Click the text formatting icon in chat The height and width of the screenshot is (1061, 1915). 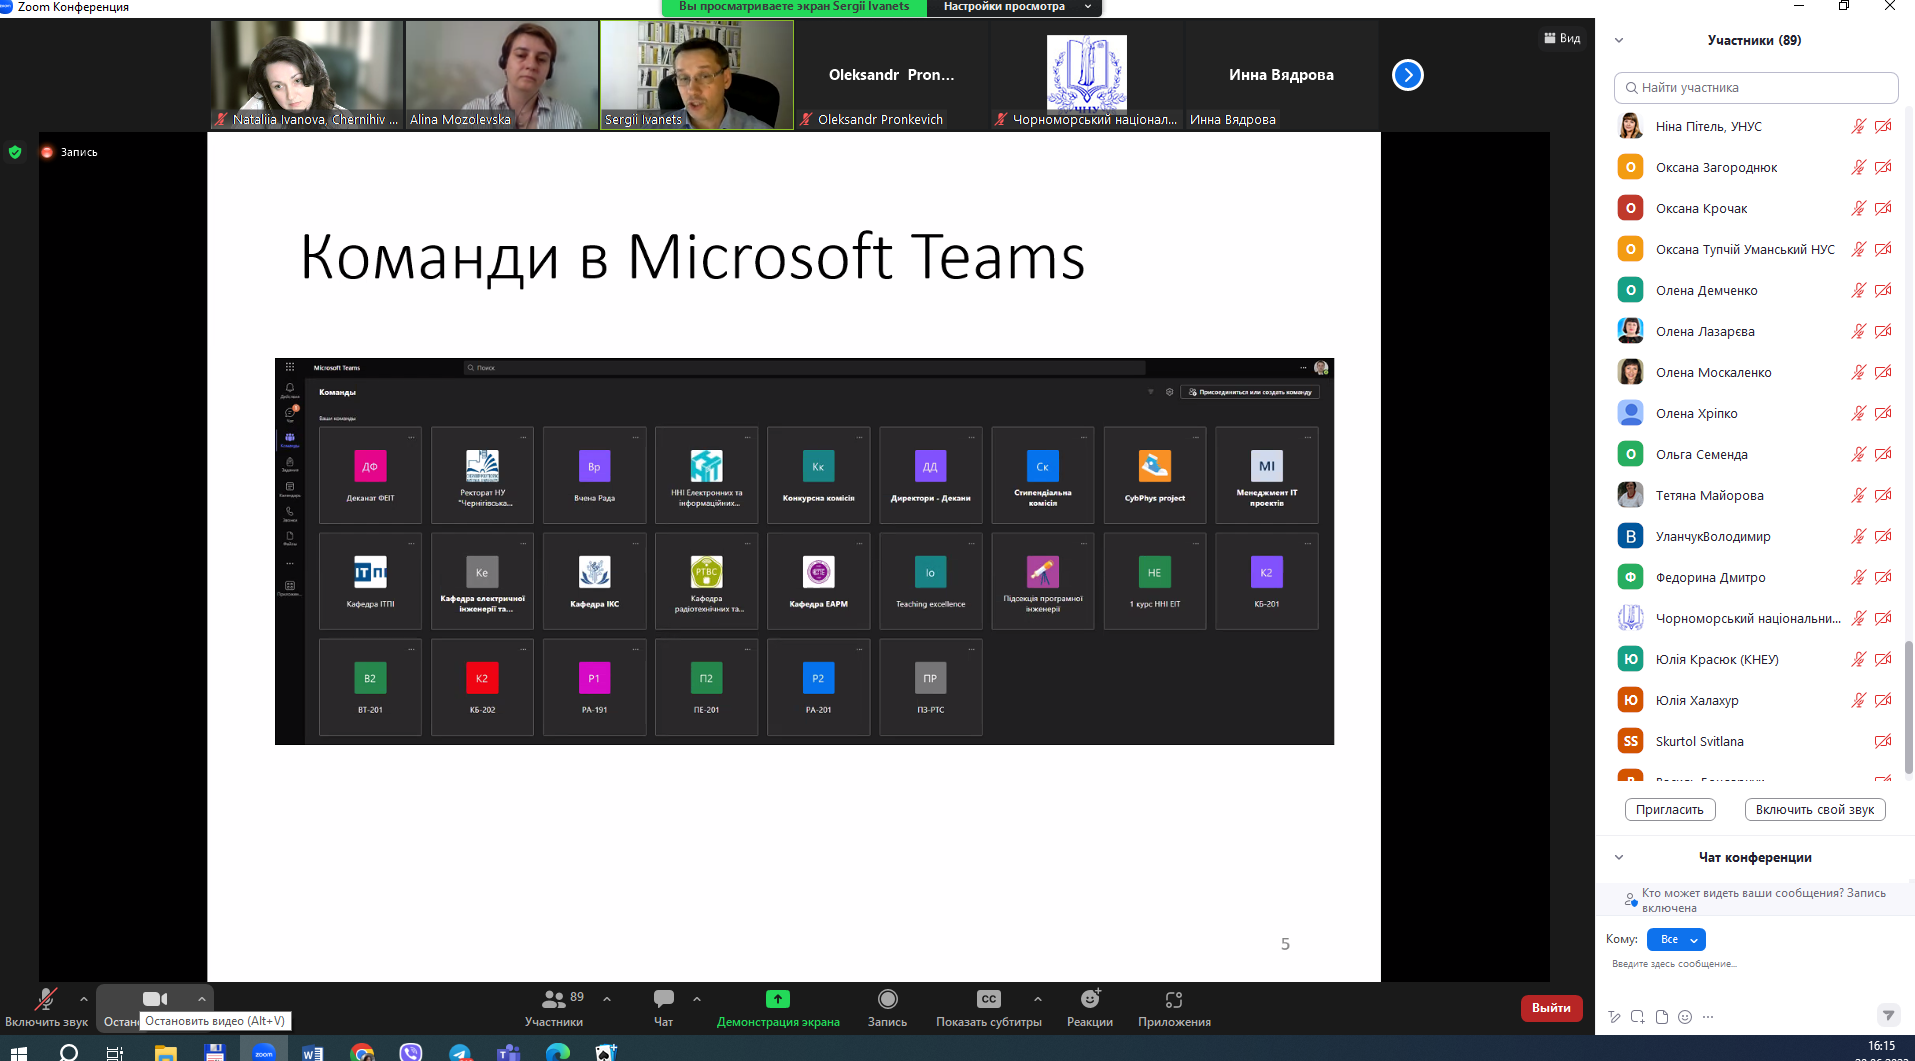(1614, 1017)
